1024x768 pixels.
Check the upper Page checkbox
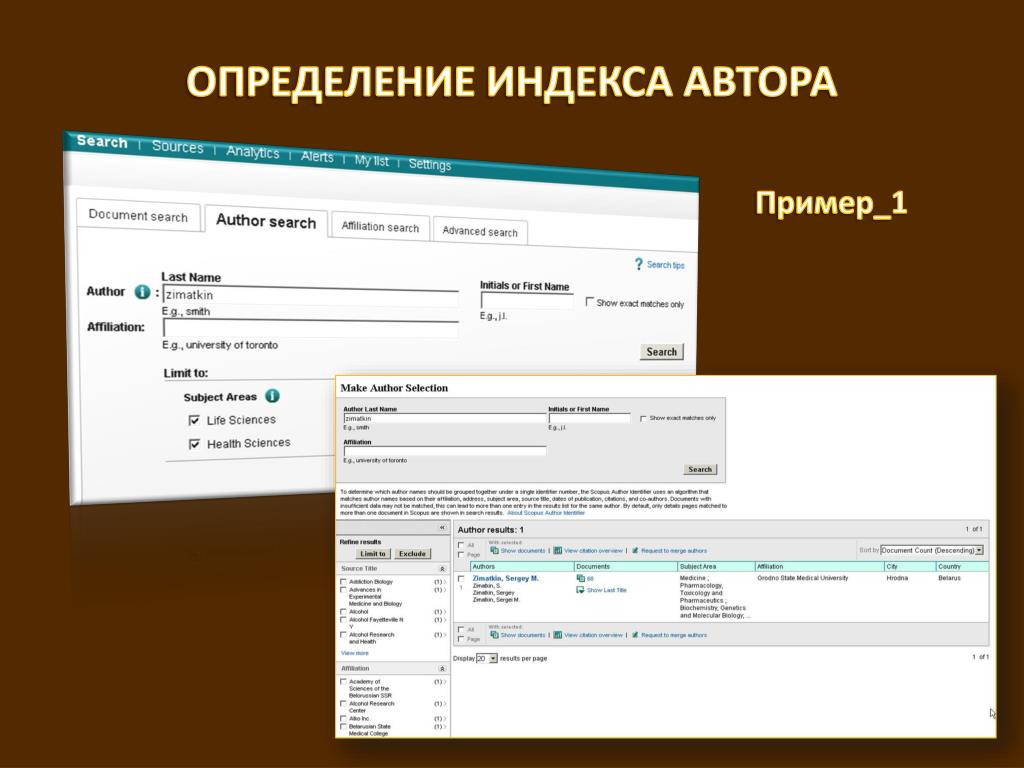click(461, 554)
